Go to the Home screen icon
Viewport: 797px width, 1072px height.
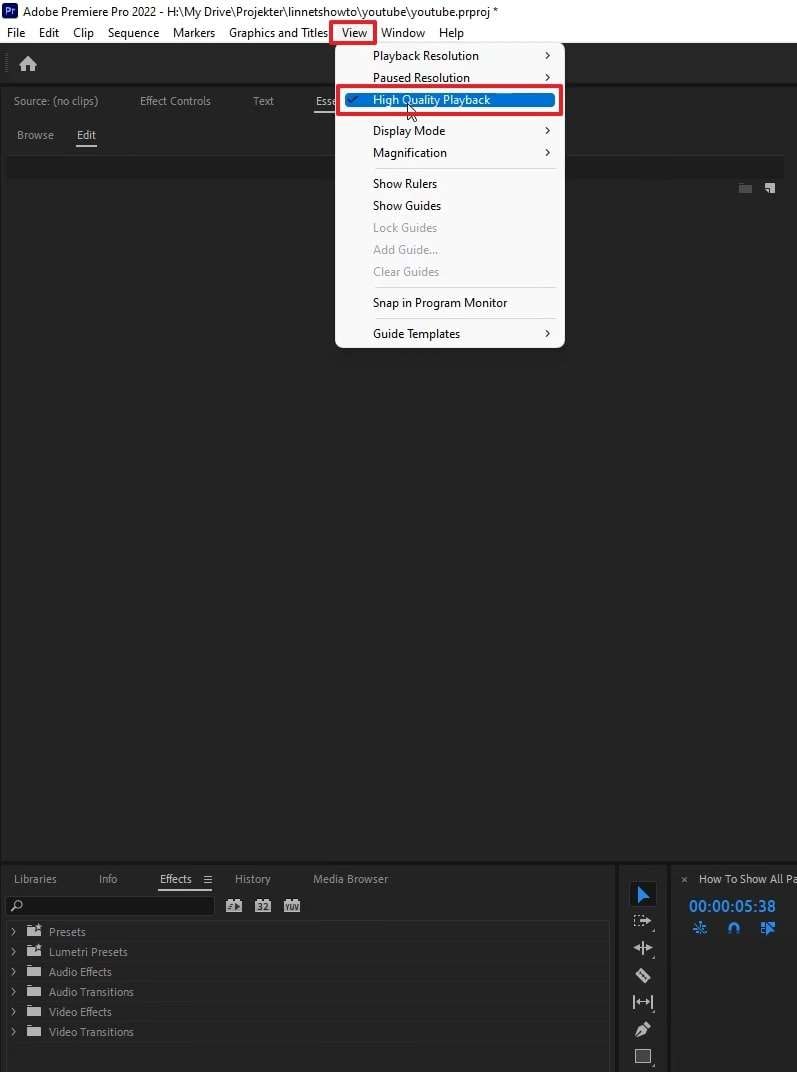pos(28,64)
